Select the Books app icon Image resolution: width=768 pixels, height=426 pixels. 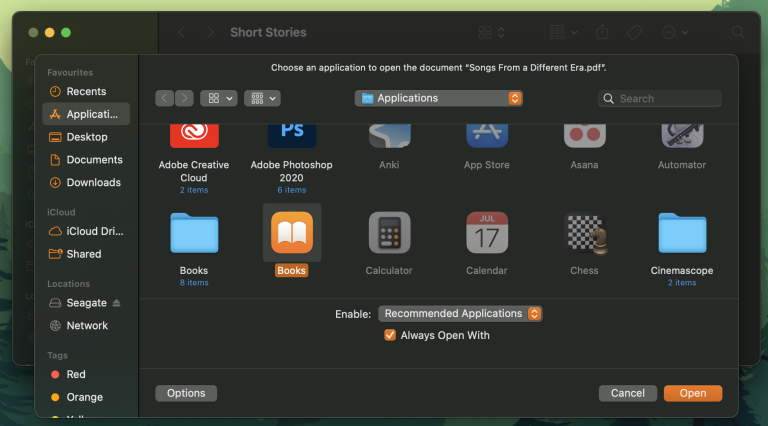[291, 233]
